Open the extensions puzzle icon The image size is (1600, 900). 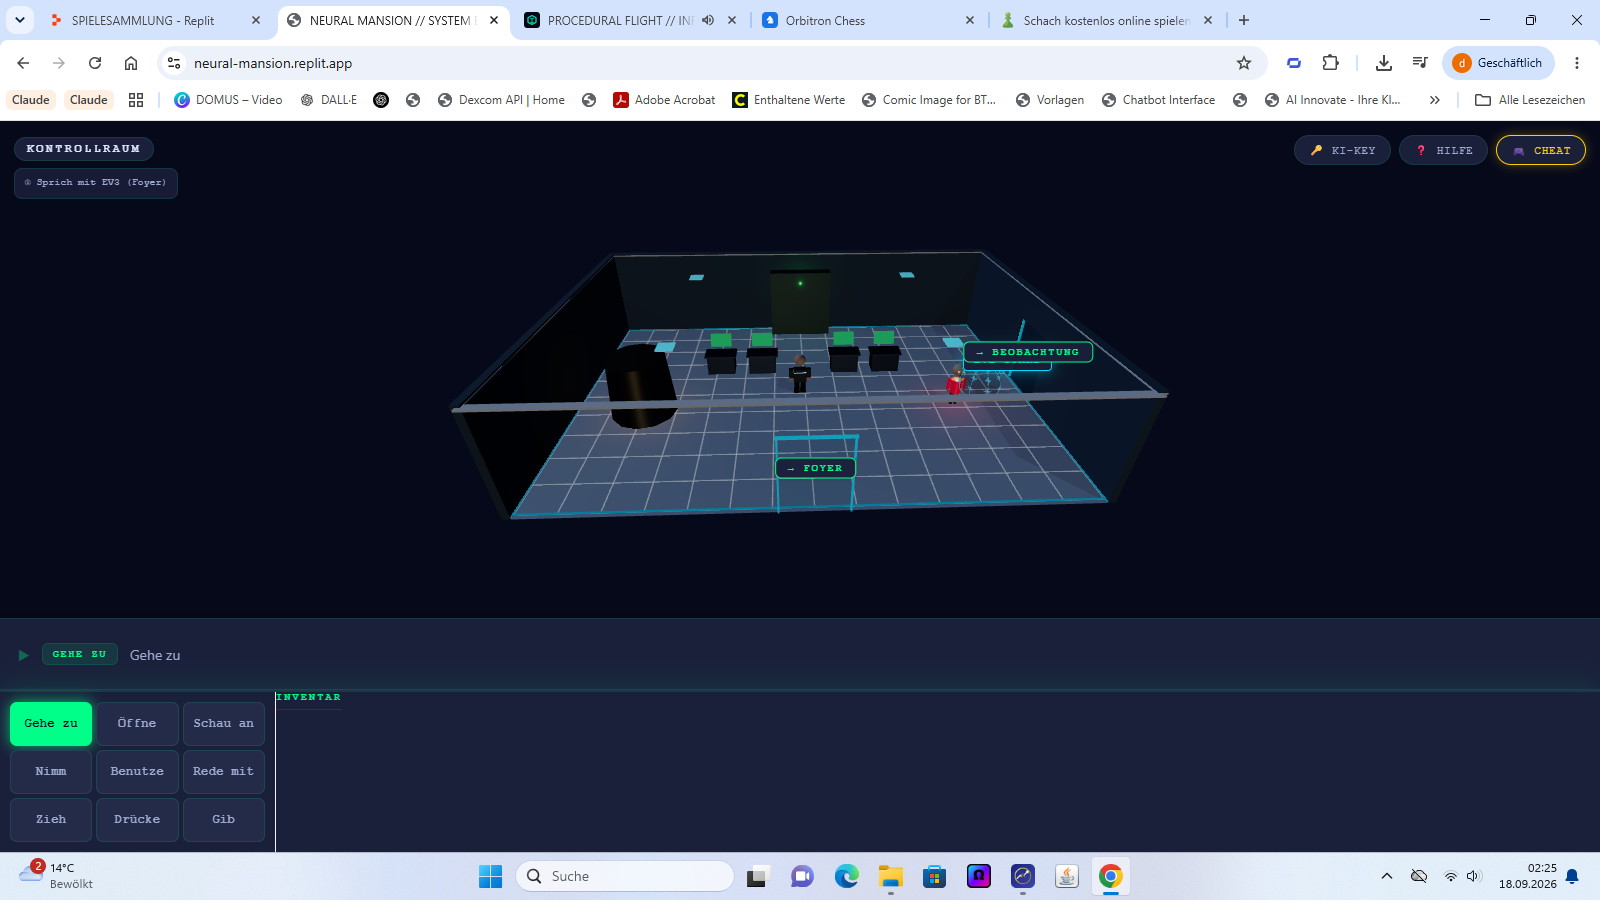[x=1330, y=63]
